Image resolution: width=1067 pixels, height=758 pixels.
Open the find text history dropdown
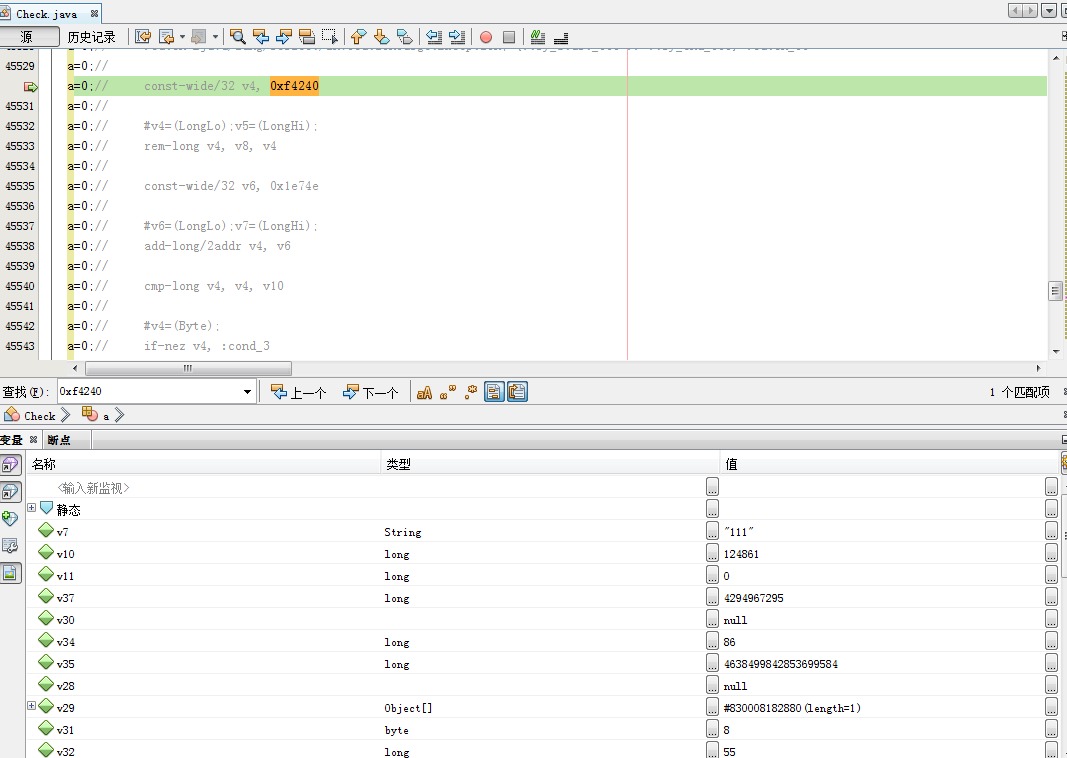pos(248,392)
